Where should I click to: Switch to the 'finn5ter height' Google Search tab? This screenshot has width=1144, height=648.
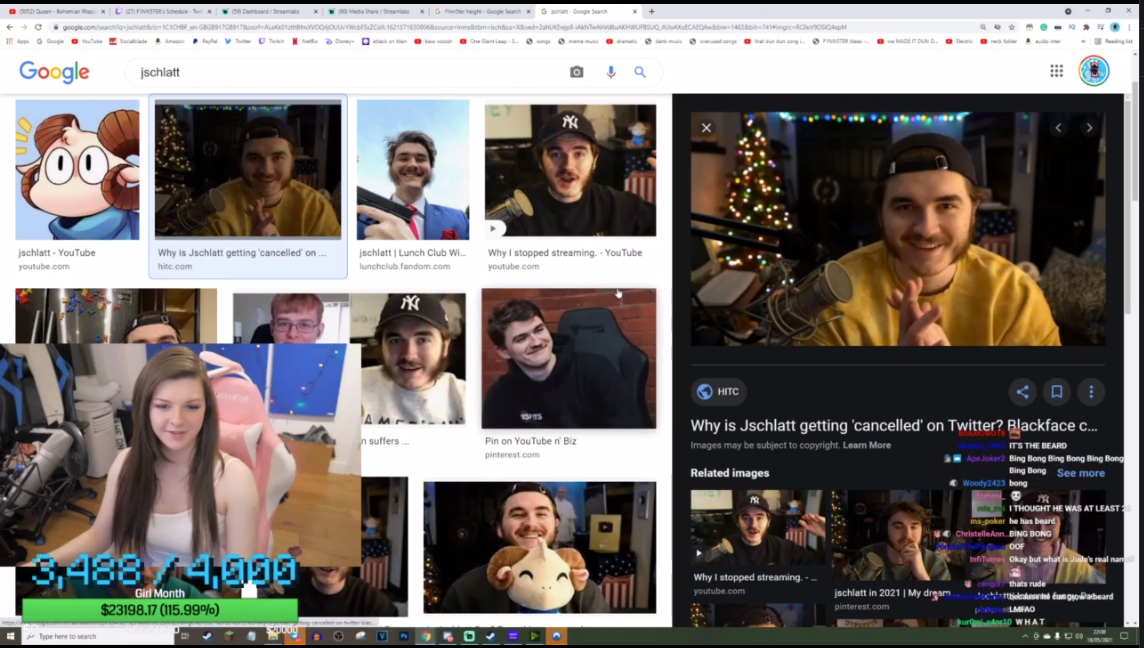tap(482, 12)
